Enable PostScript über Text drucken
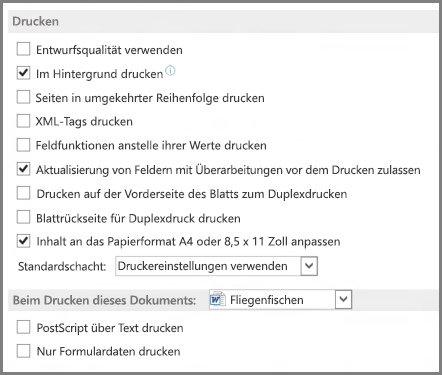This screenshot has width=442, height=375. (x=23, y=327)
